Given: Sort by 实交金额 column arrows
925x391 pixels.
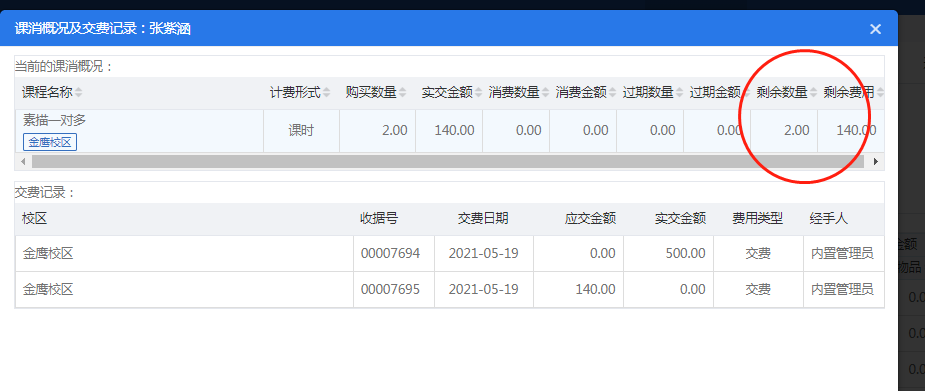Looking at the screenshot, I should tap(478, 93).
